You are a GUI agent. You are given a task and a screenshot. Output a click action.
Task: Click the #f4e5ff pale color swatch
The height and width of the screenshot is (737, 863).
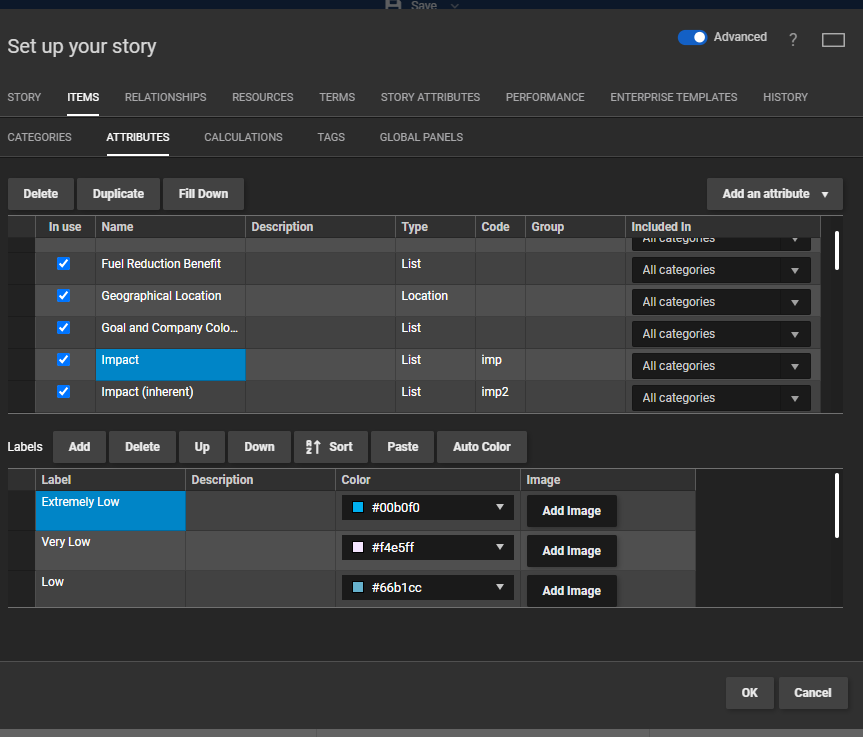[358, 547]
